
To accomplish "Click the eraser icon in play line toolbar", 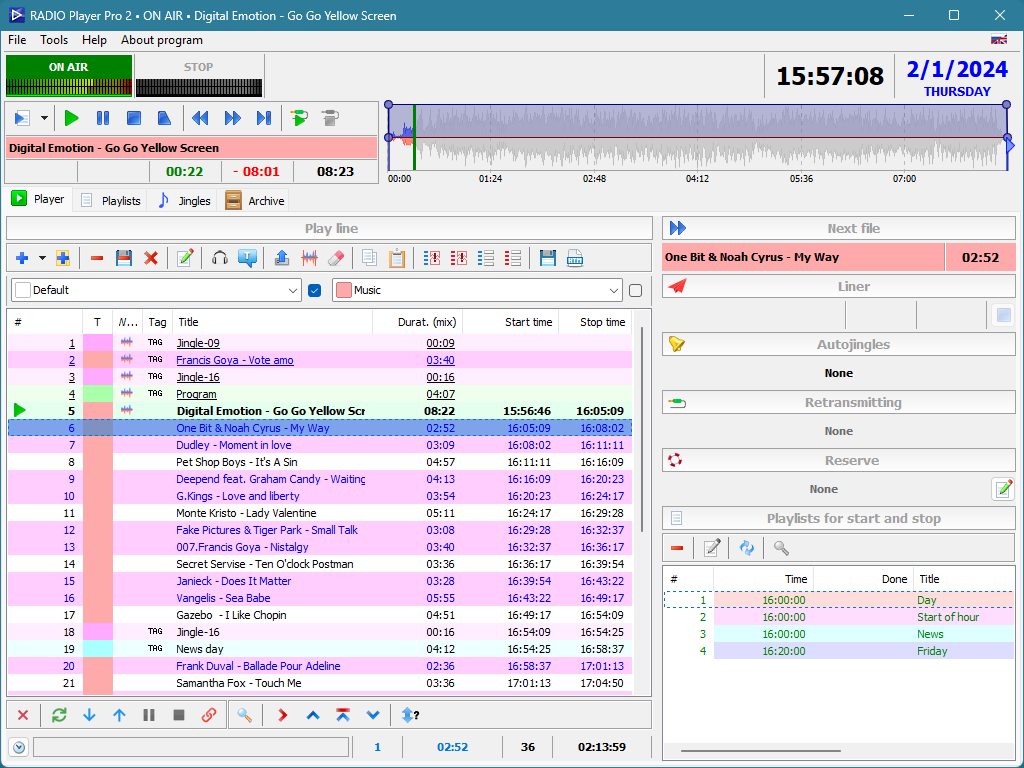I will pos(336,258).
